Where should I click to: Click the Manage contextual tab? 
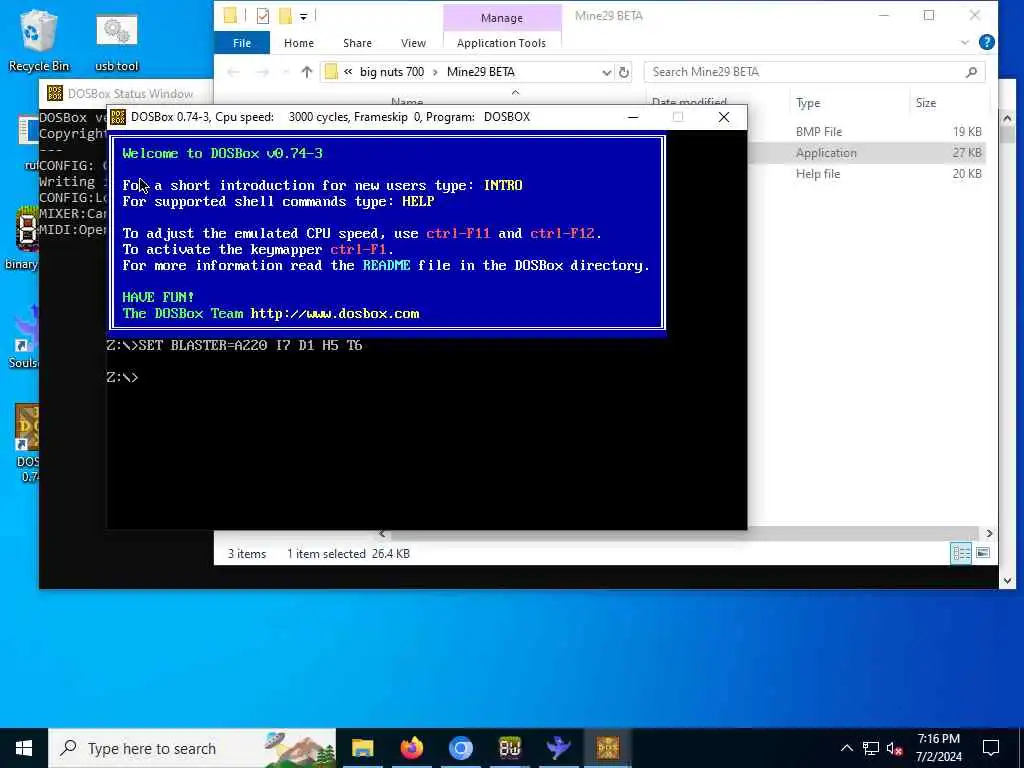tap(502, 18)
